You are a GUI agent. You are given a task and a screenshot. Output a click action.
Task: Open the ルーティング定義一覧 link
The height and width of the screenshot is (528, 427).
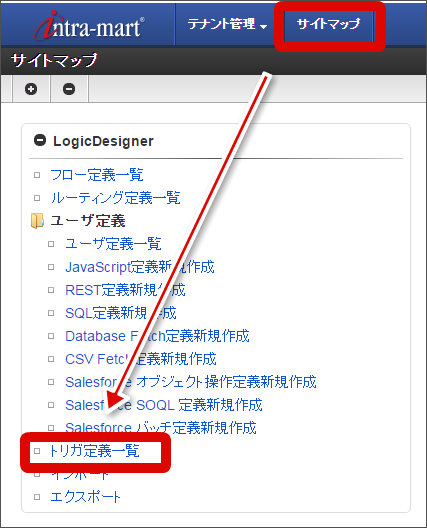[x=116, y=198]
